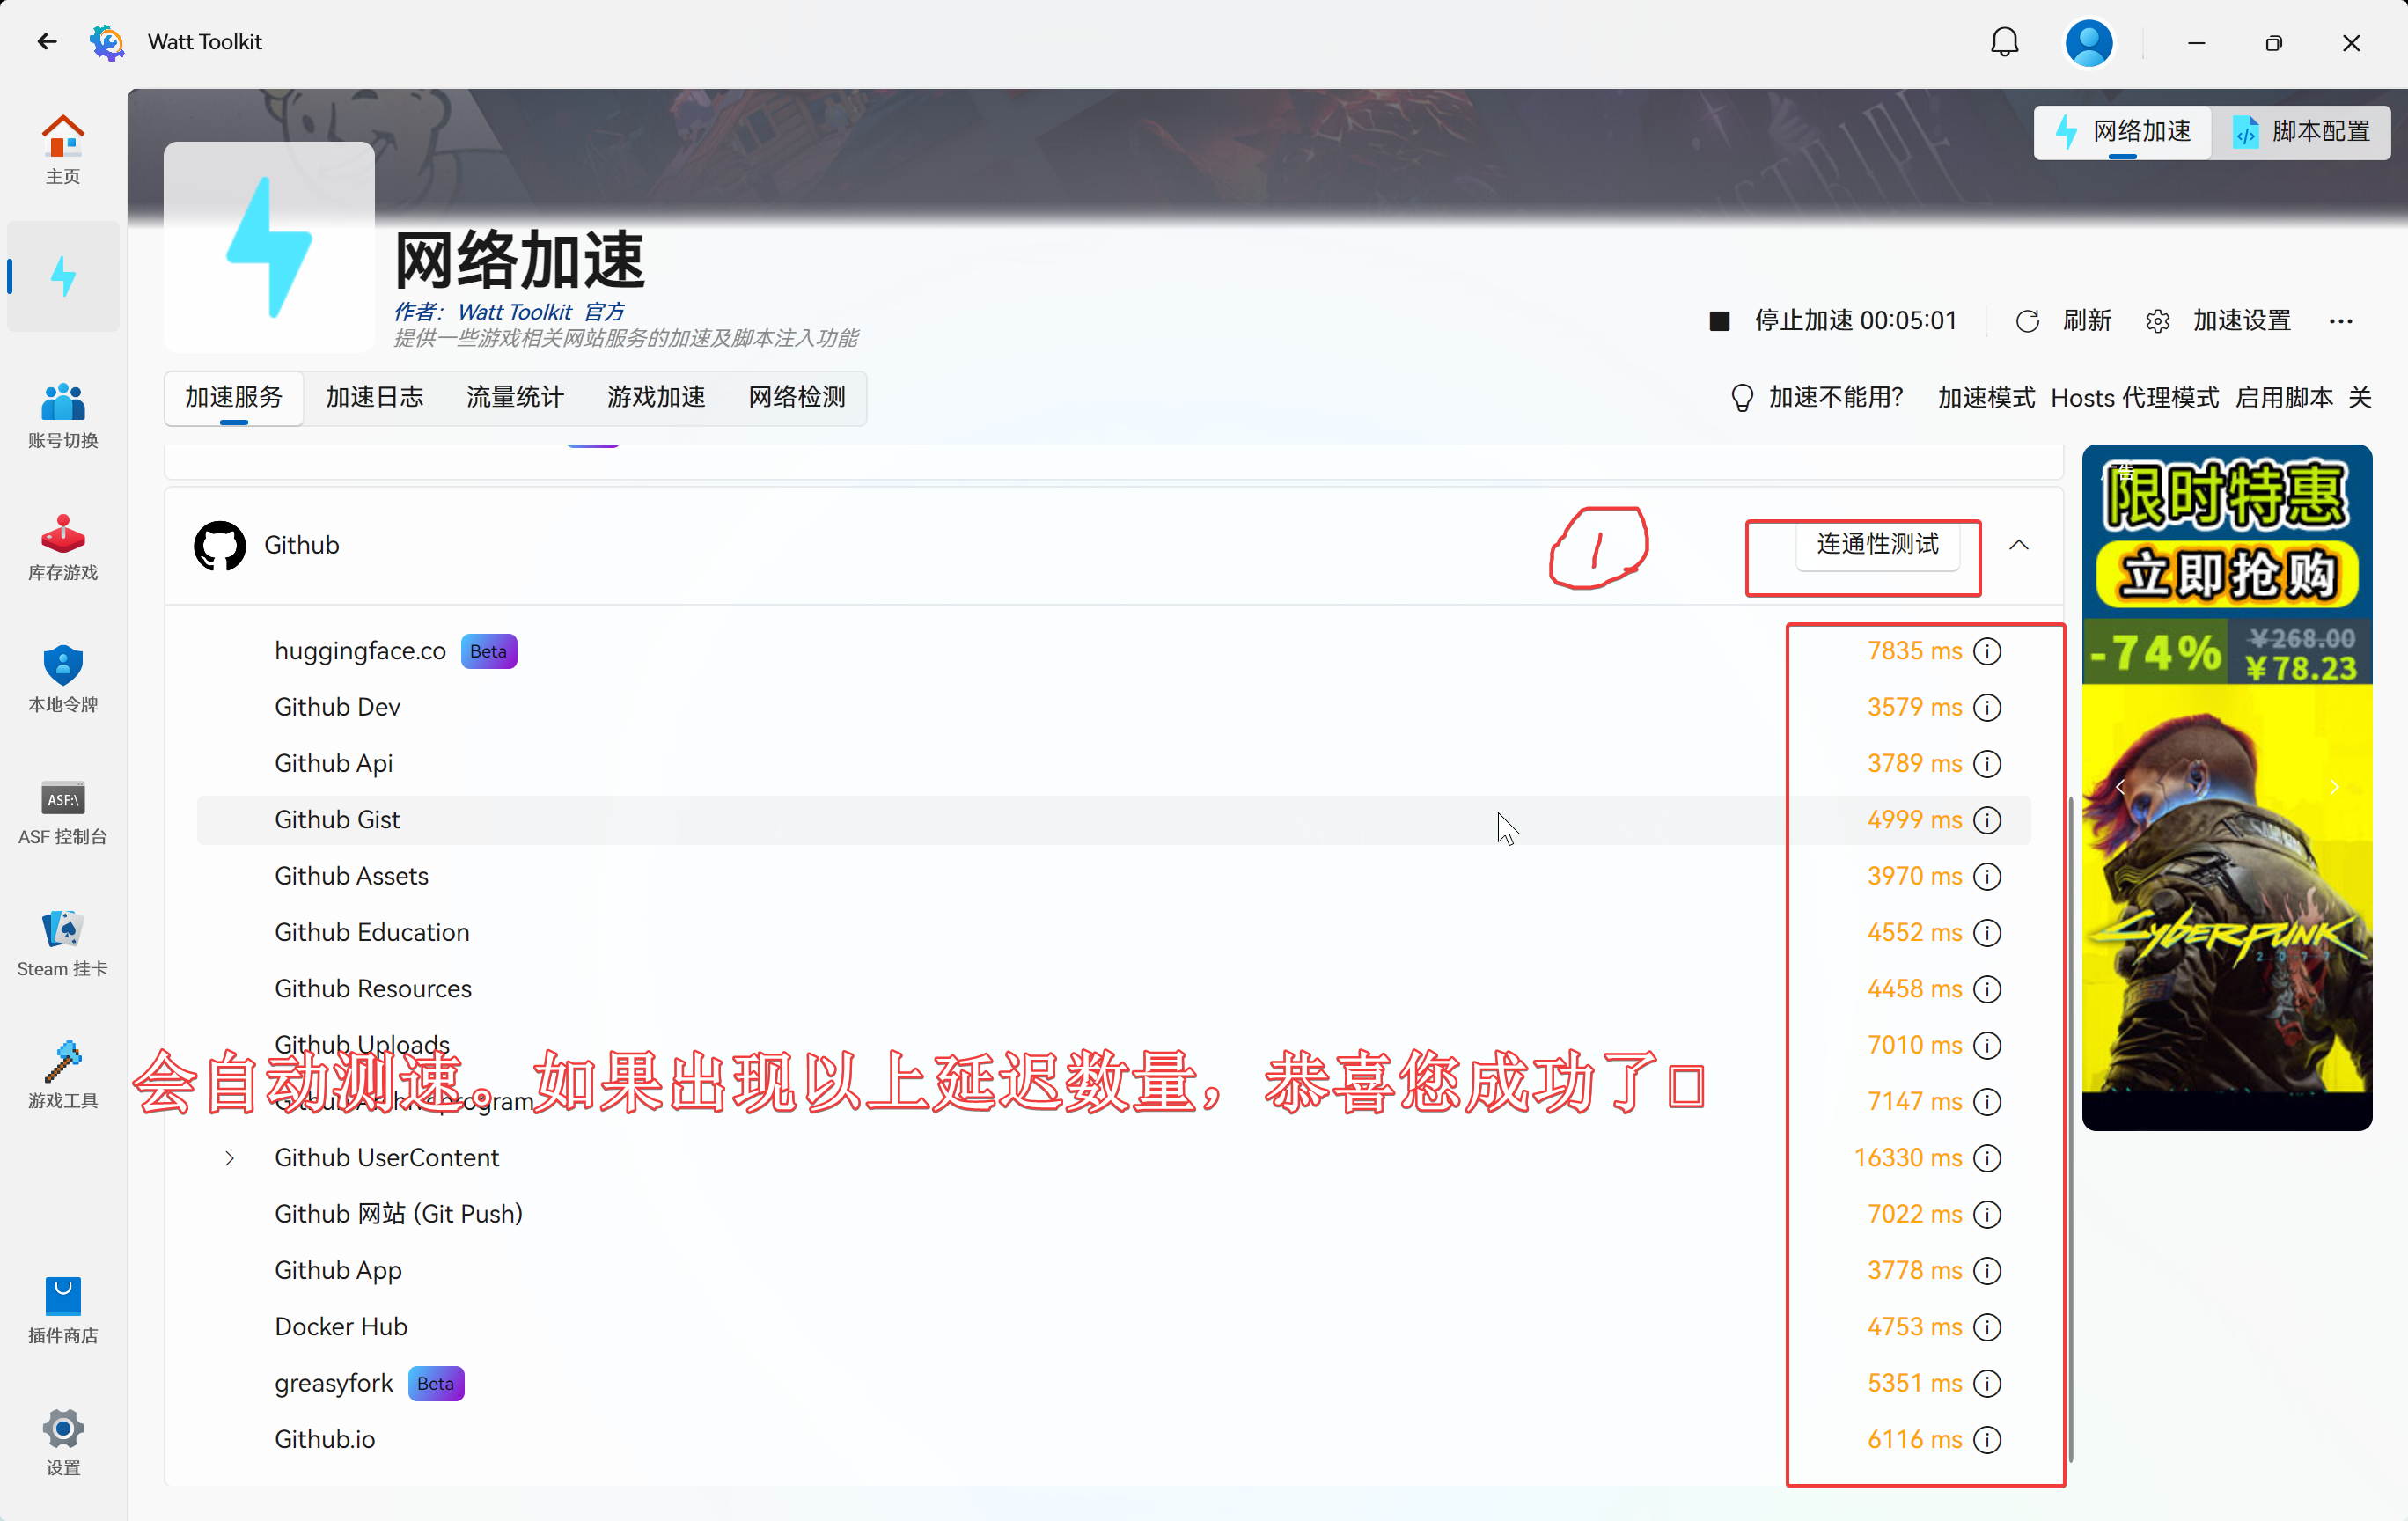Switch to 网络检测 tab
The image size is (2408, 1521).
797,398
